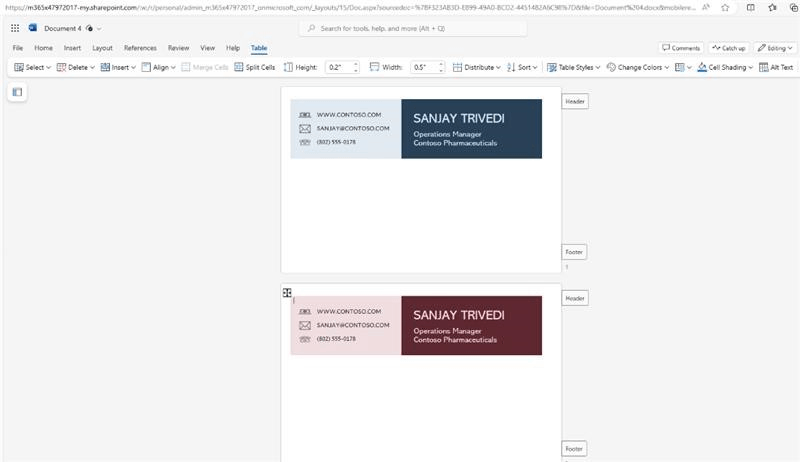
Task: Increase column Width with the up arrow
Action: pyautogui.click(x=441, y=64)
